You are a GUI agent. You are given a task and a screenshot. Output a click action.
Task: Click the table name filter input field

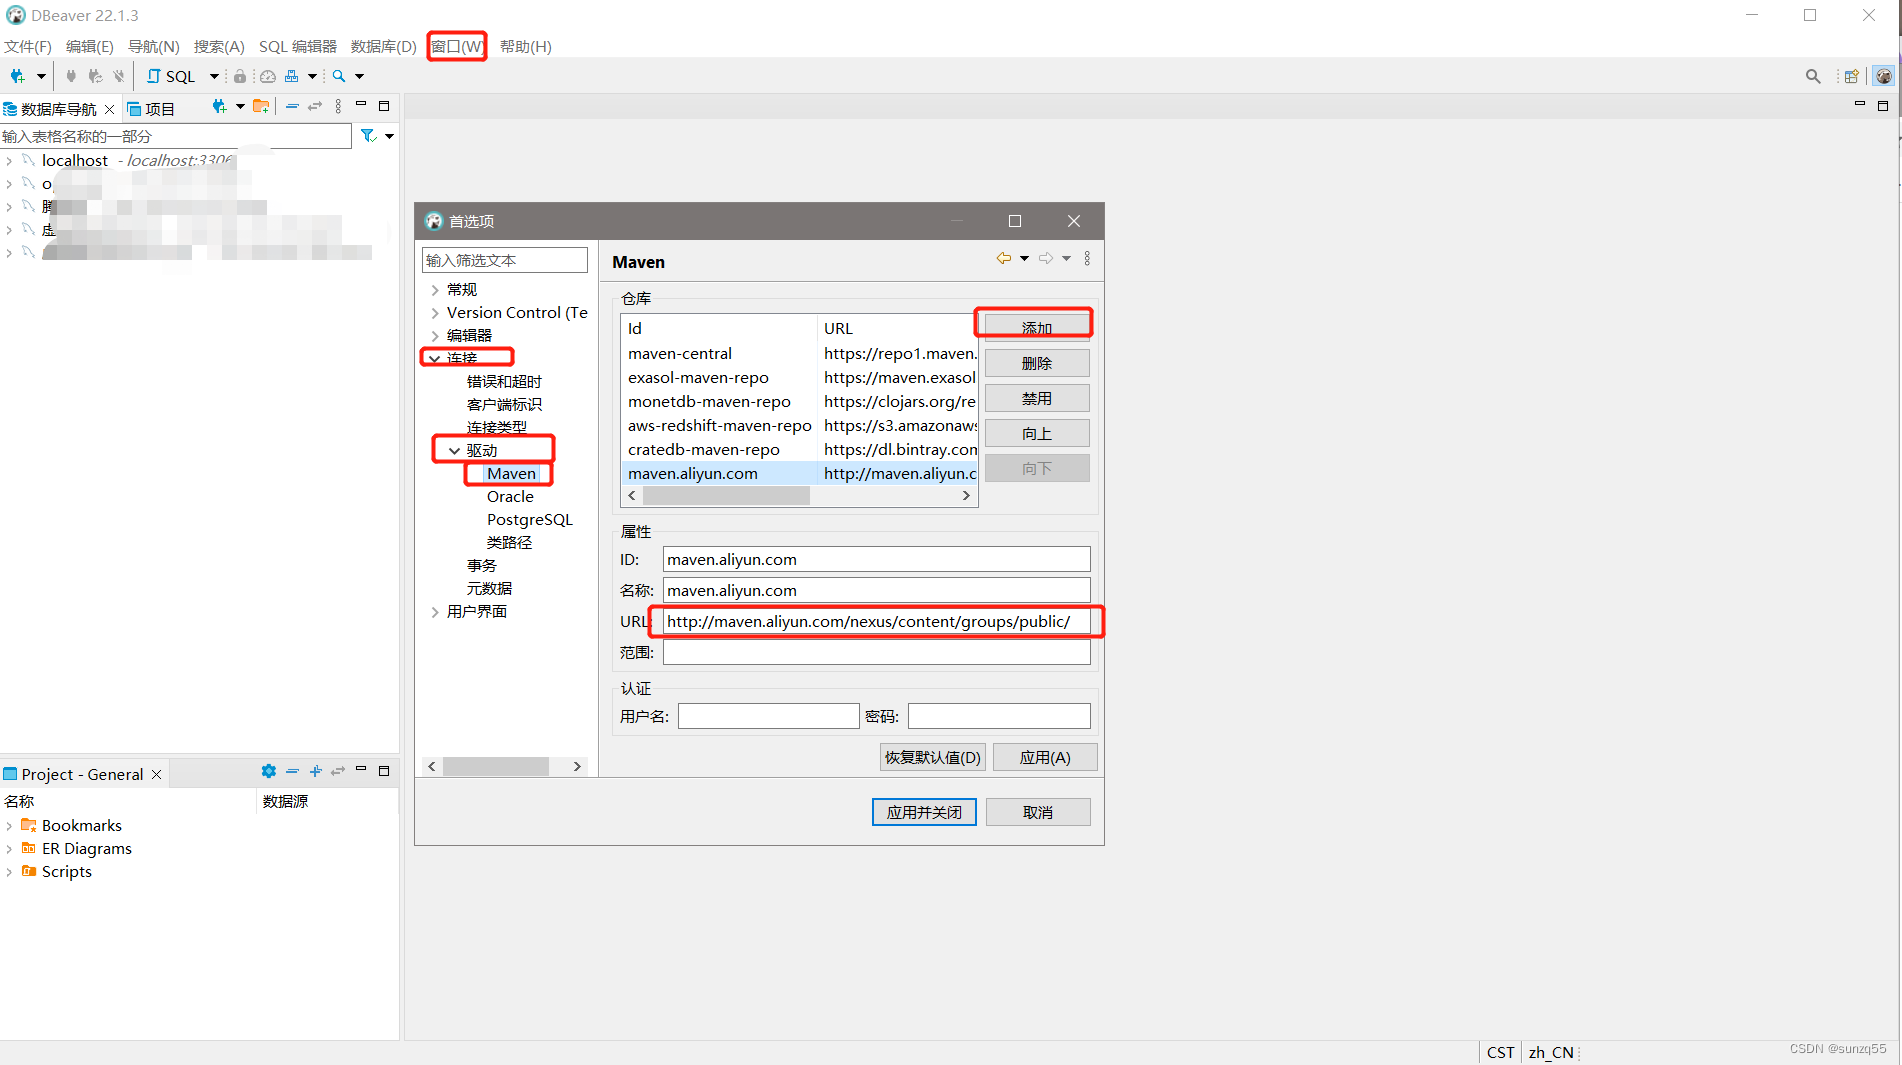pos(176,136)
